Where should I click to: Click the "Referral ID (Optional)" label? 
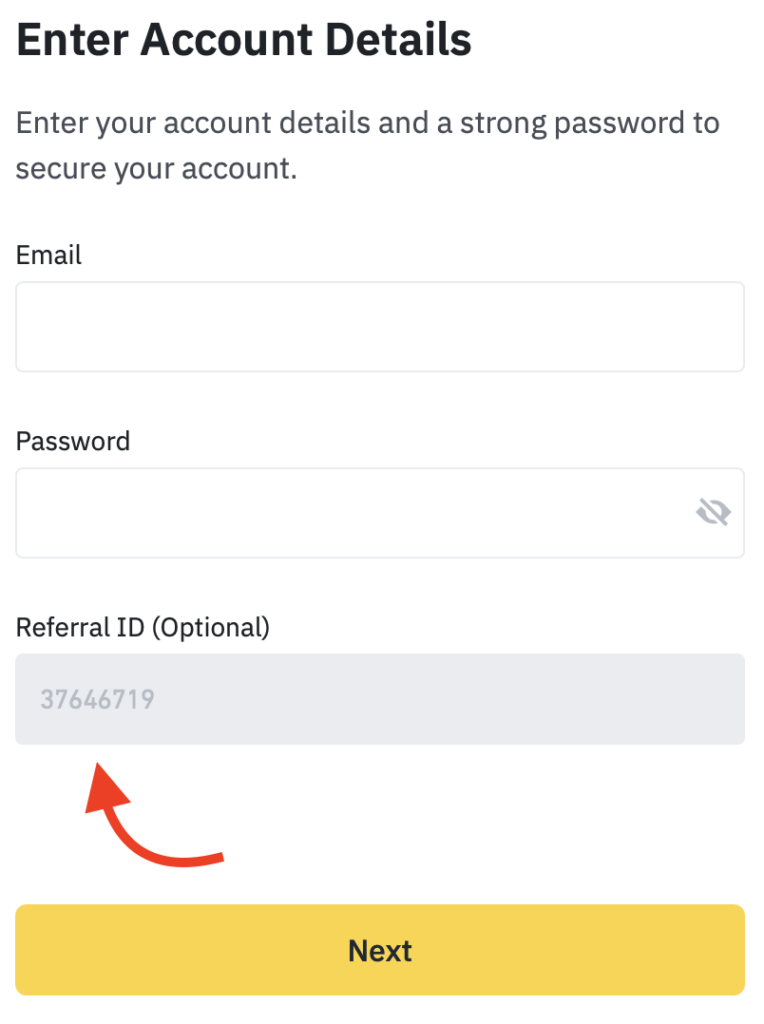pos(143,627)
